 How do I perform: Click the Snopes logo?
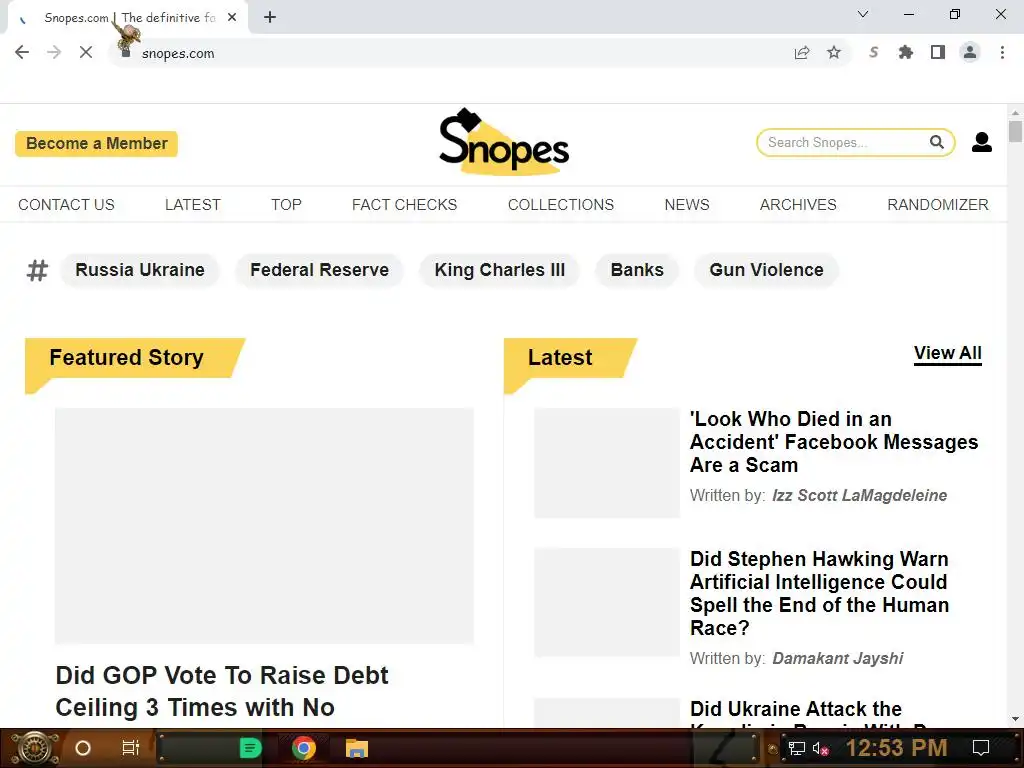(x=504, y=142)
